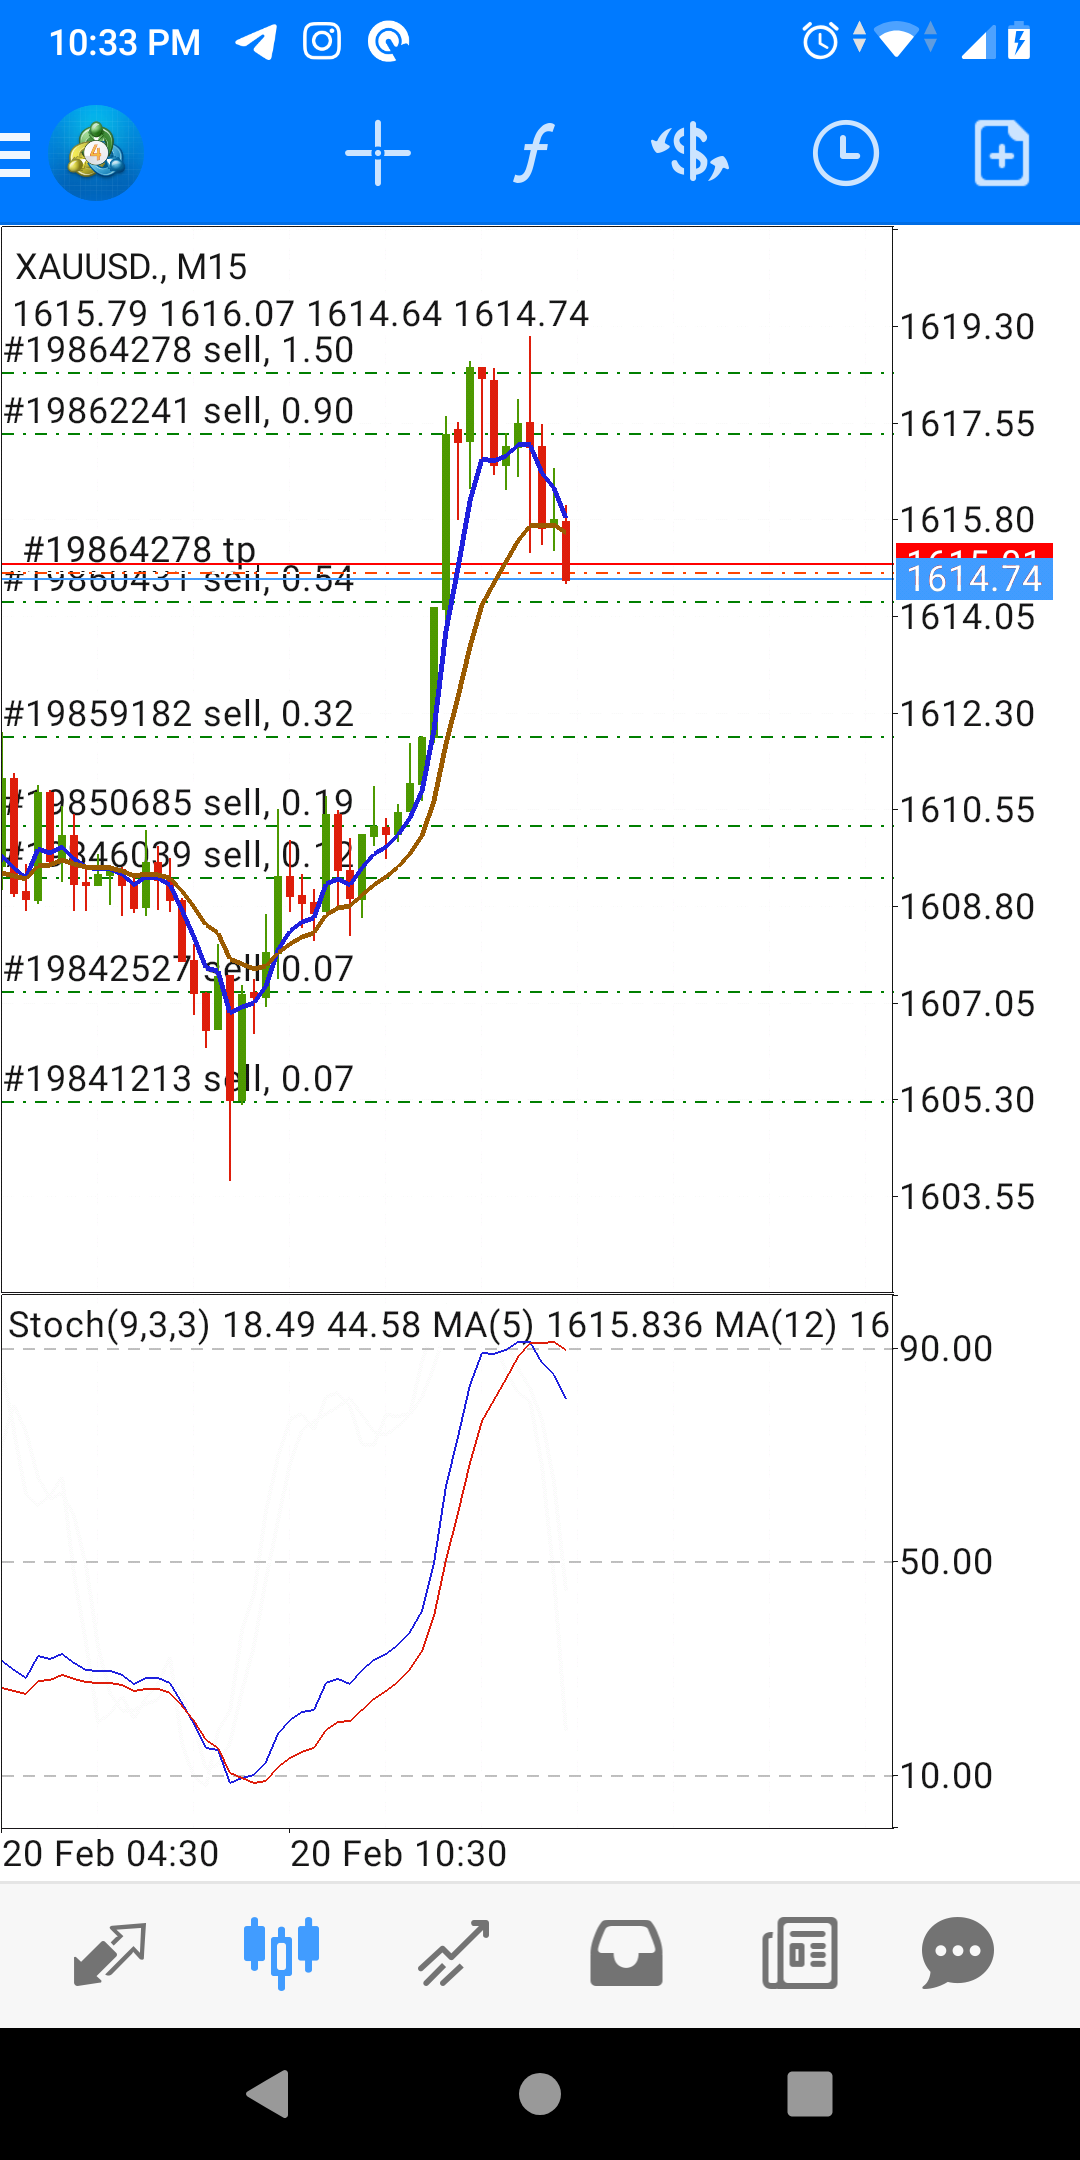Open the indicators function list
The width and height of the screenshot is (1080, 2160).
(x=534, y=153)
